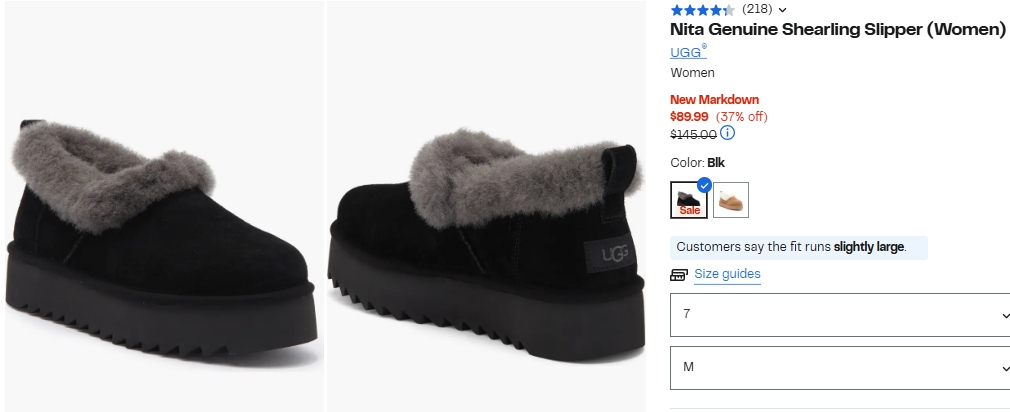Image resolution: width=1010 pixels, height=412 pixels.
Task: Open the UGG brand link
Action: point(686,52)
